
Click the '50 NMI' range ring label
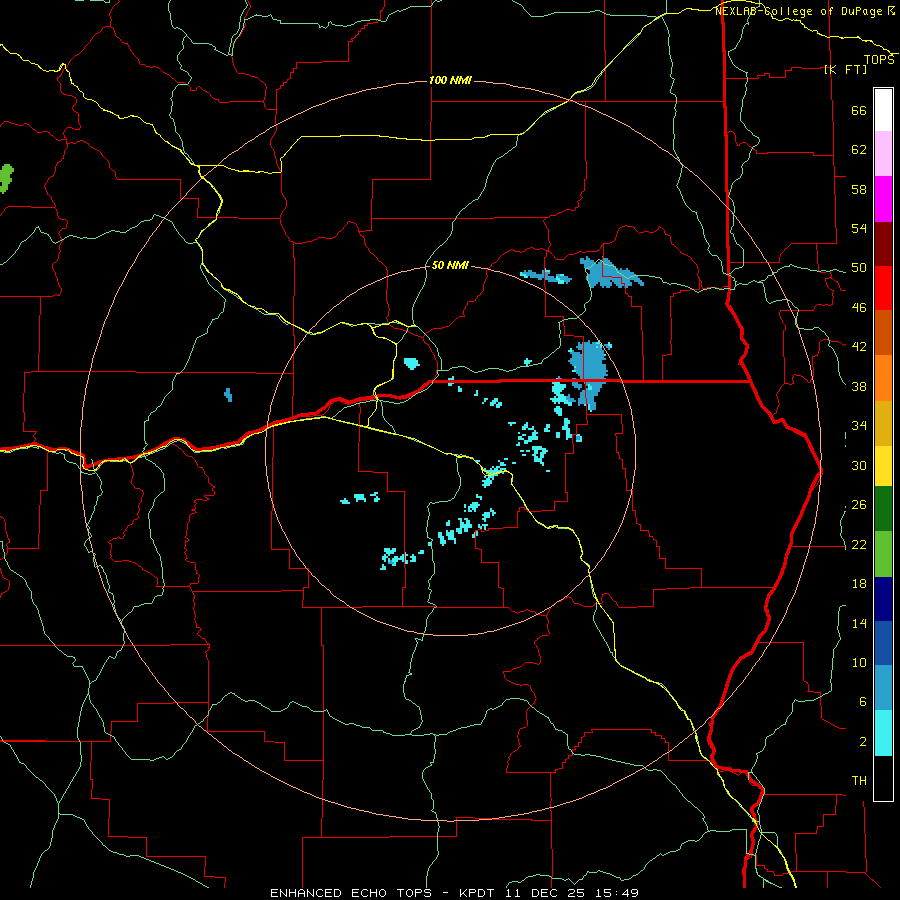(450, 265)
